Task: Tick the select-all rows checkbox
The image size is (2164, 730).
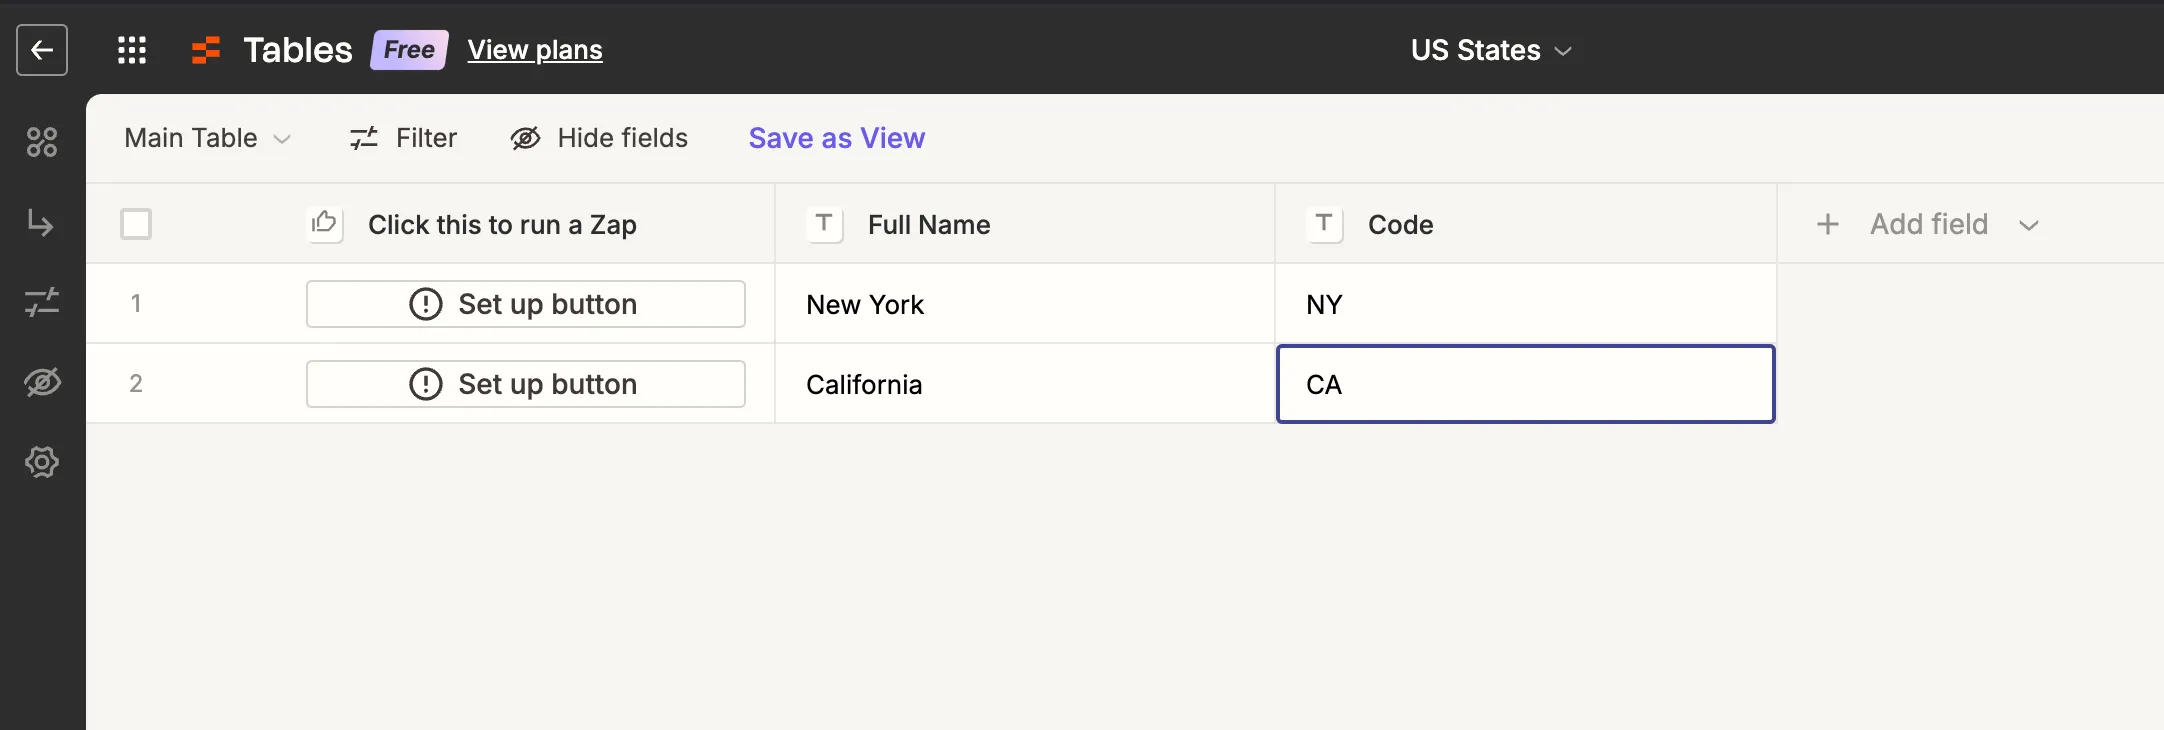Action: click(136, 224)
